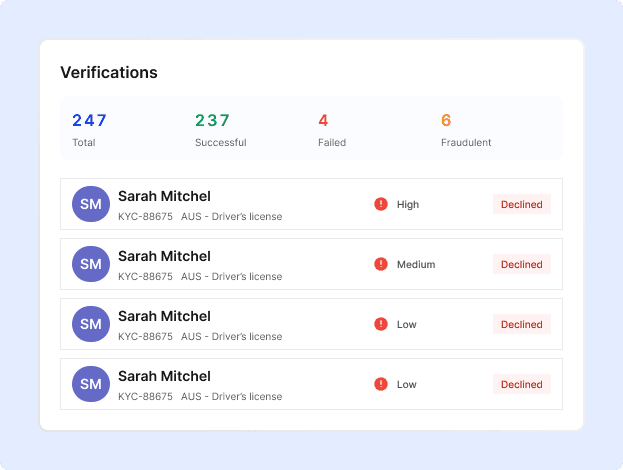Click the SM avatar in the third row
This screenshot has width=623, height=470.
[x=91, y=324]
